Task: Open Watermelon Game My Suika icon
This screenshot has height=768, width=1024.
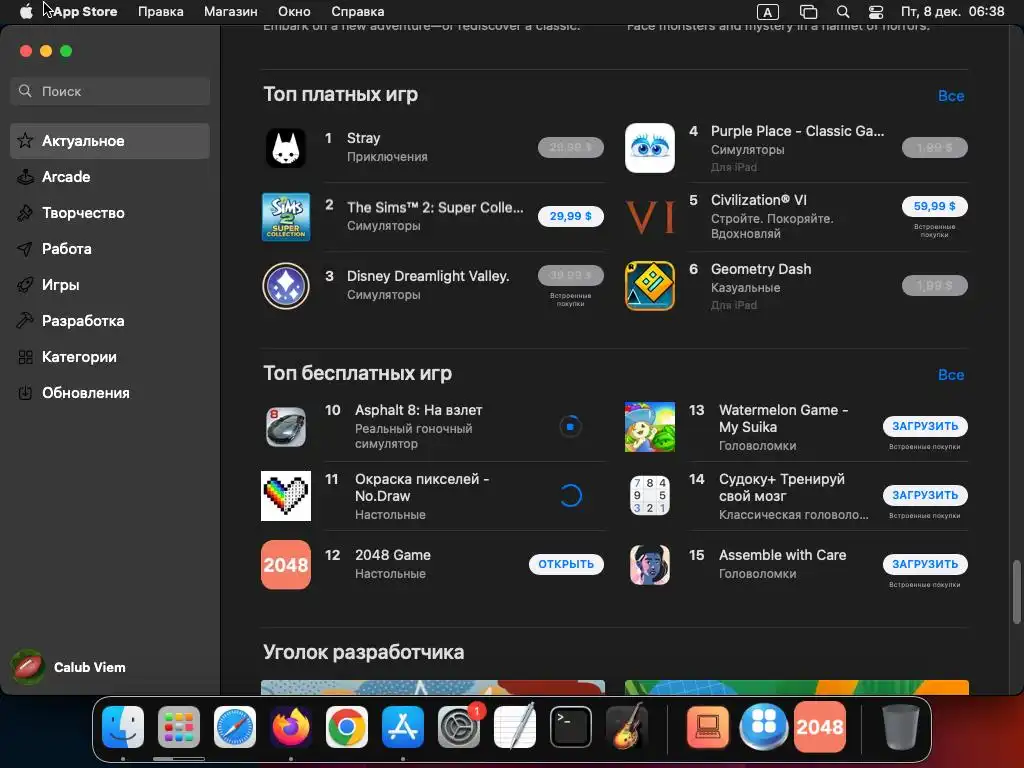Action: pyautogui.click(x=649, y=427)
